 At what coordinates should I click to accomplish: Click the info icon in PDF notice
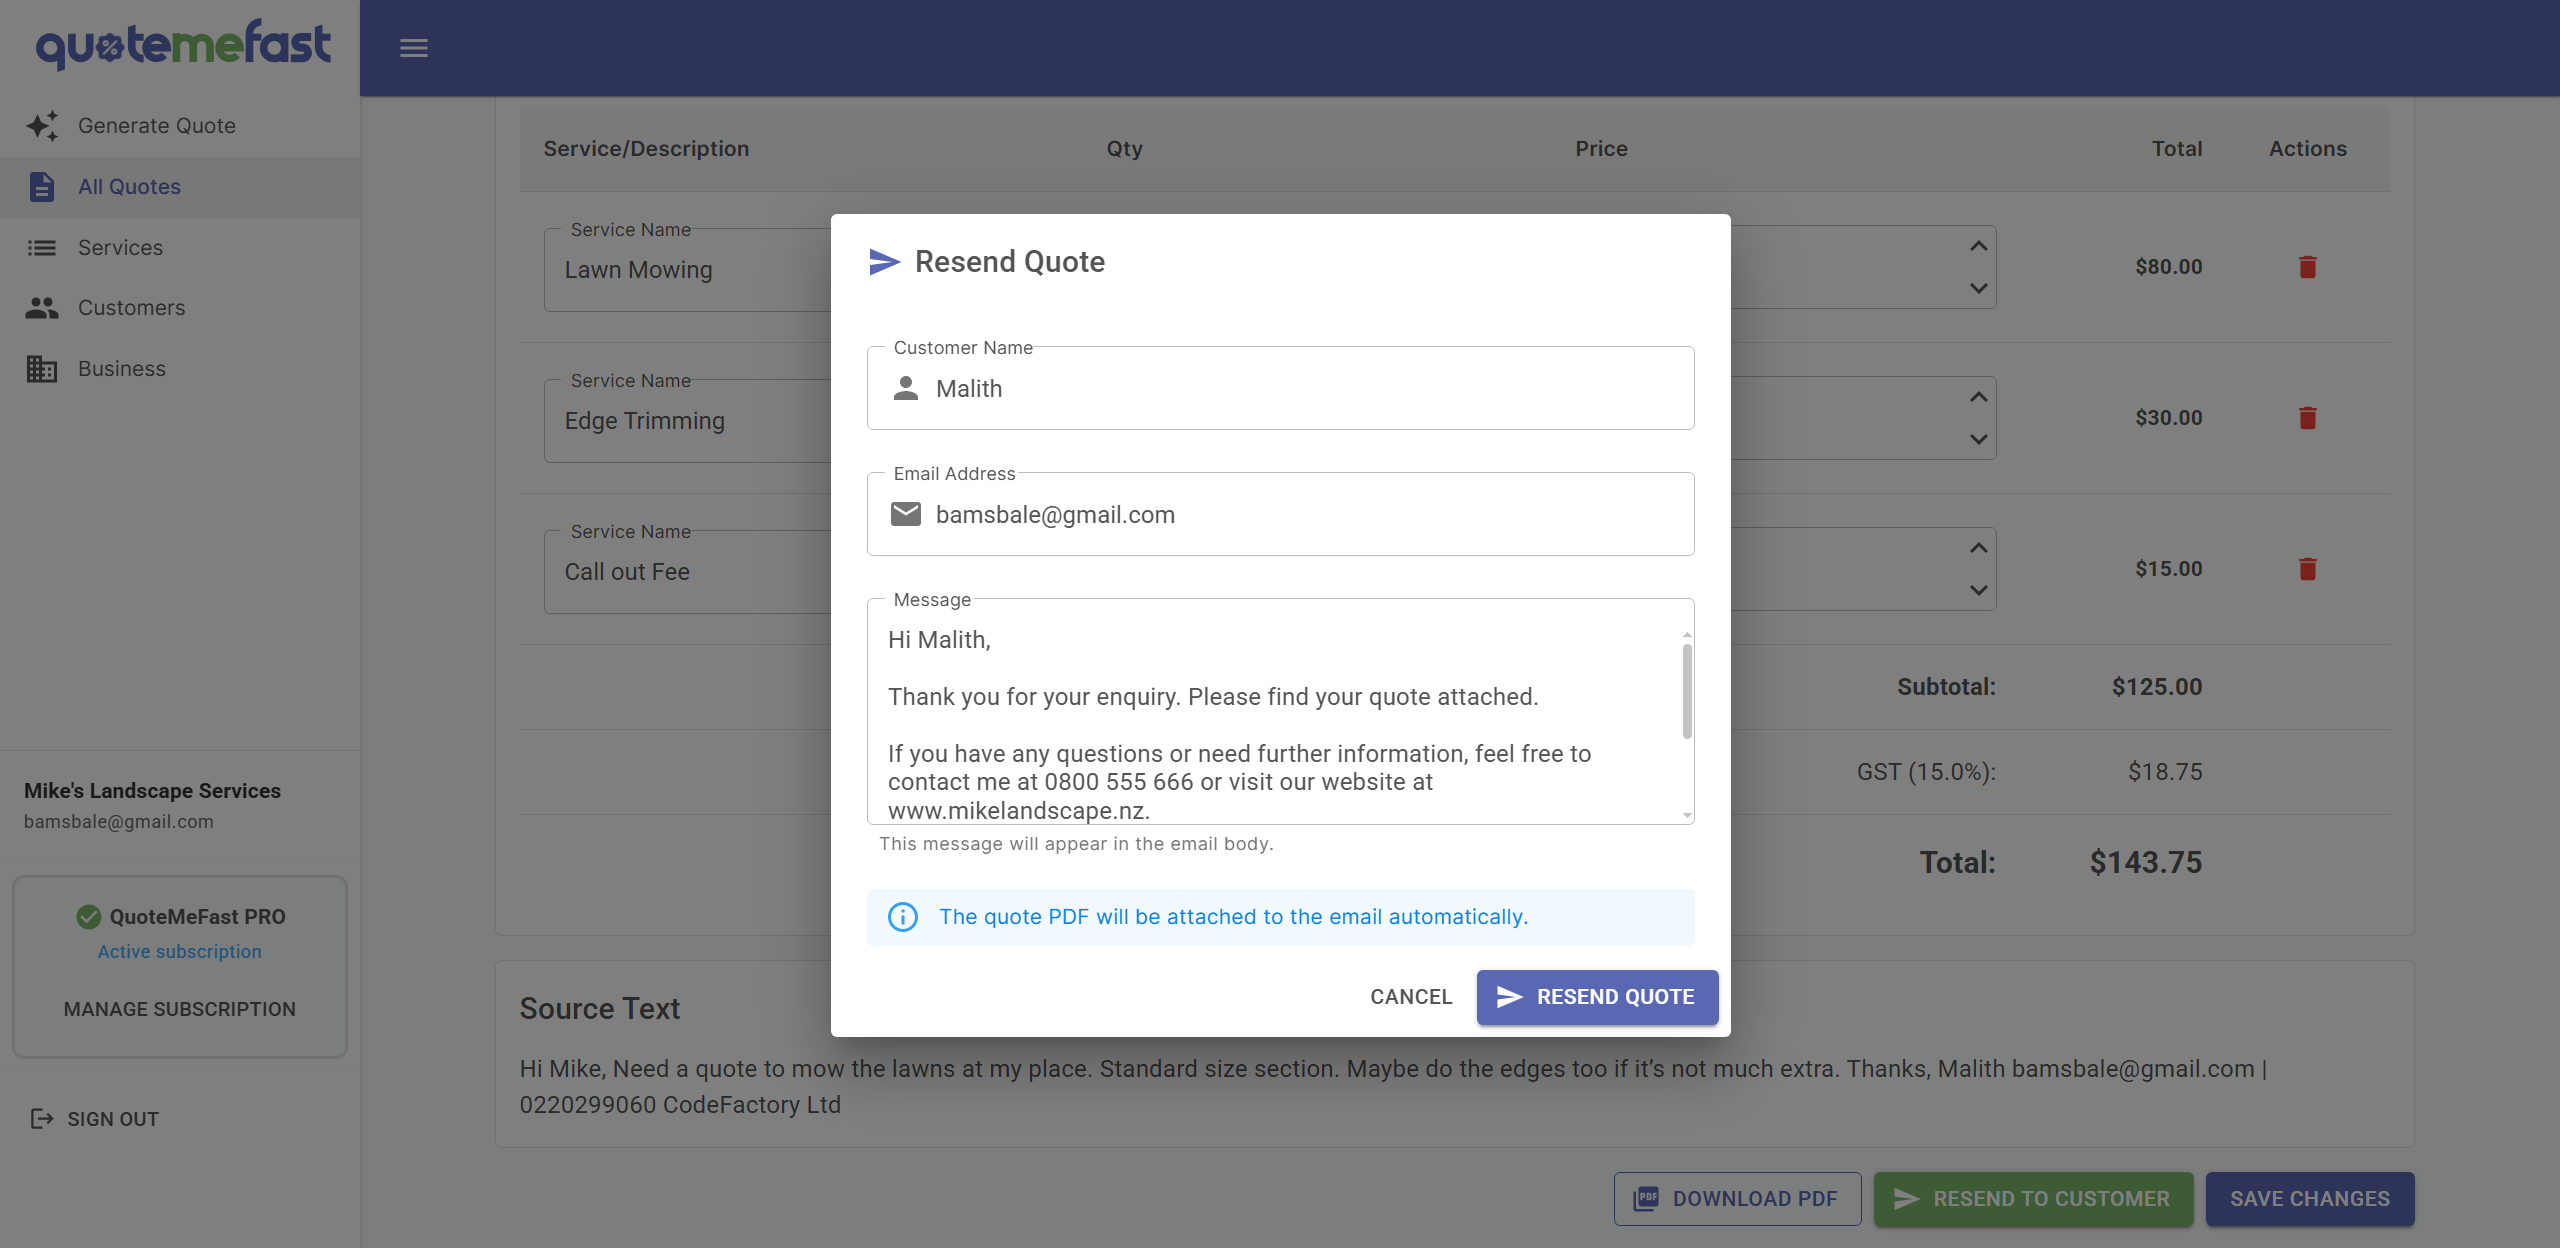coord(903,917)
